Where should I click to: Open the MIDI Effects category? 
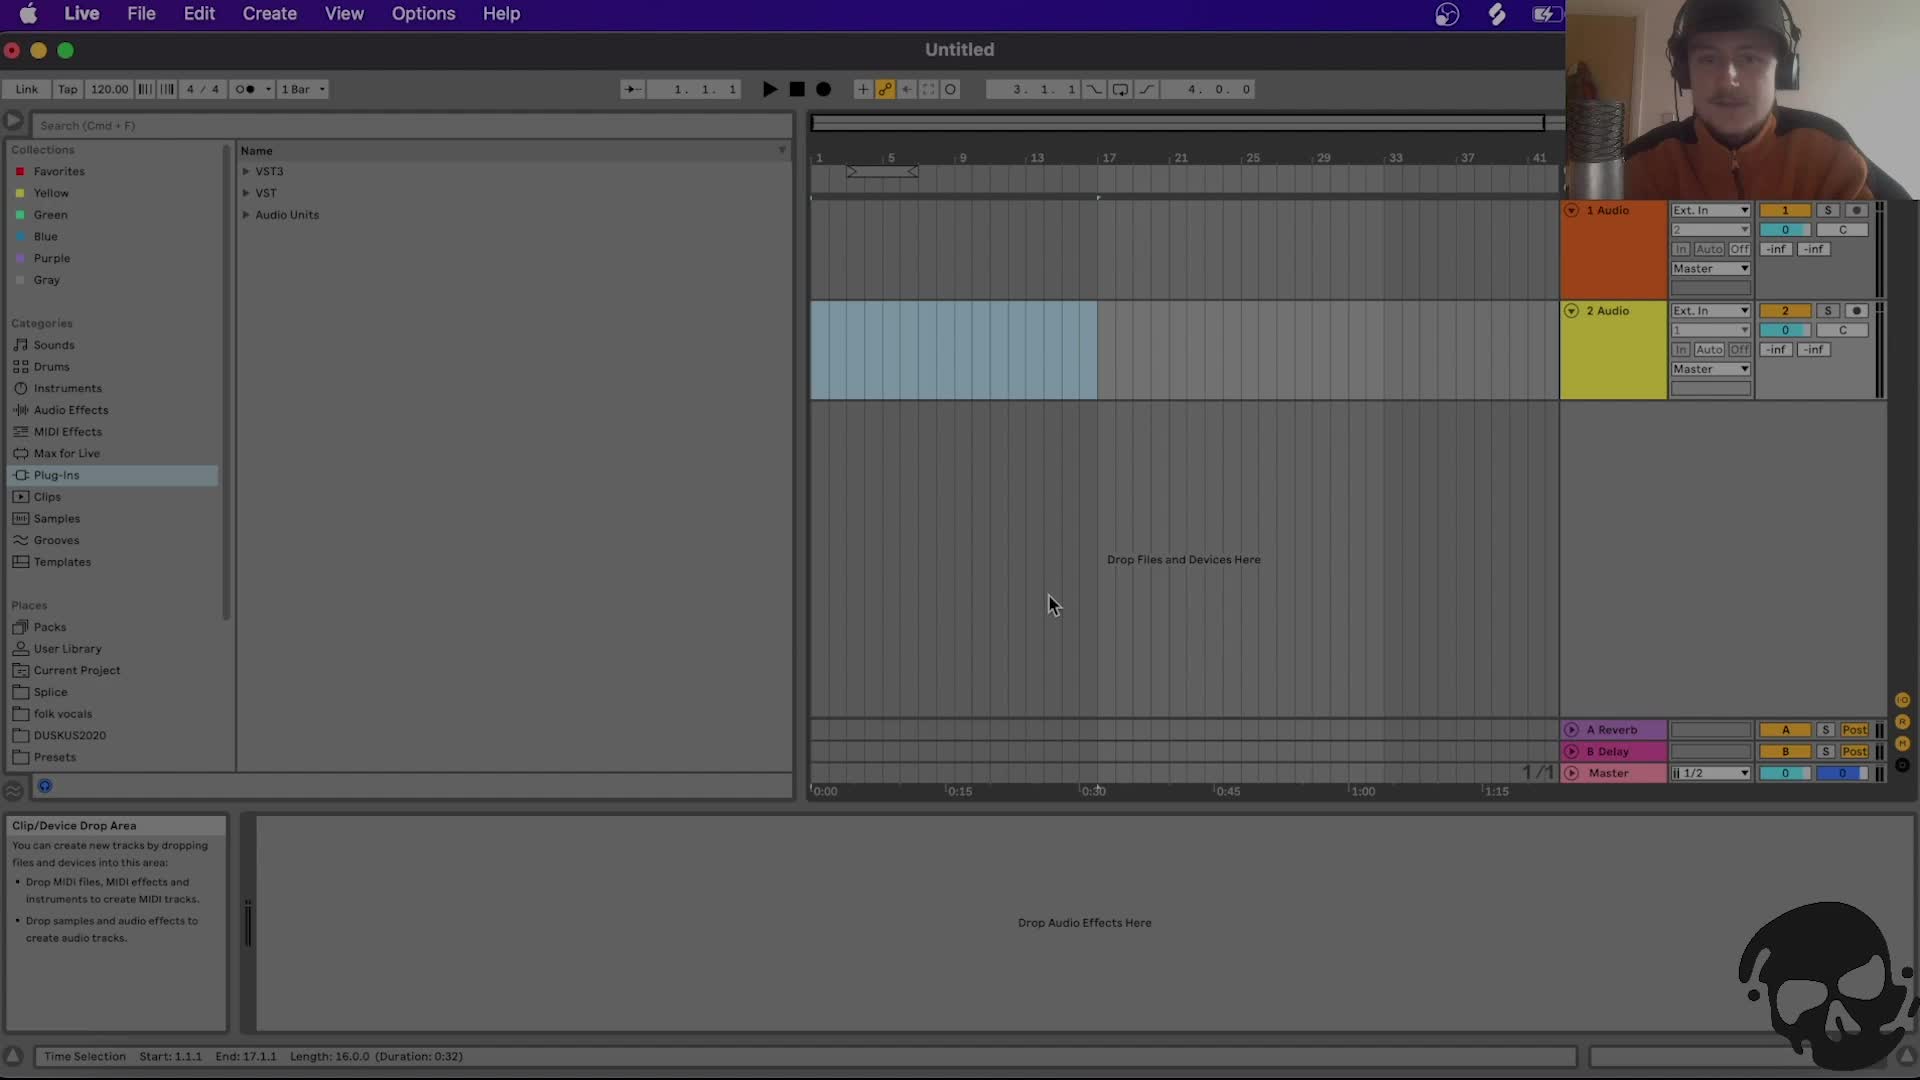pyautogui.click(x=67, y=432)
